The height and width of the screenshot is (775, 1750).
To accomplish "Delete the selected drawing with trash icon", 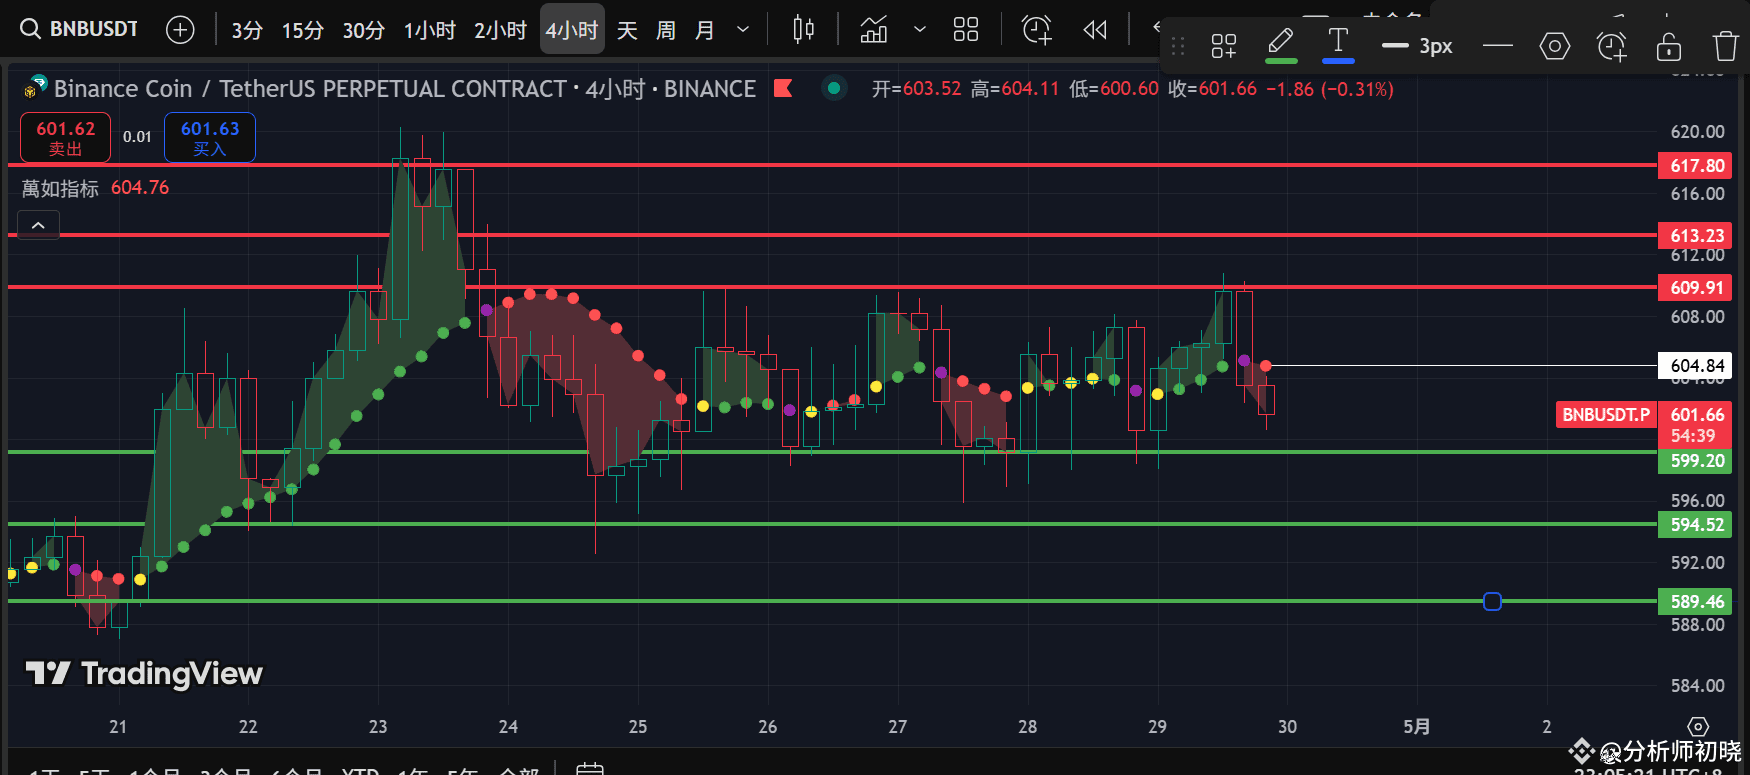I will [1726, 46].
